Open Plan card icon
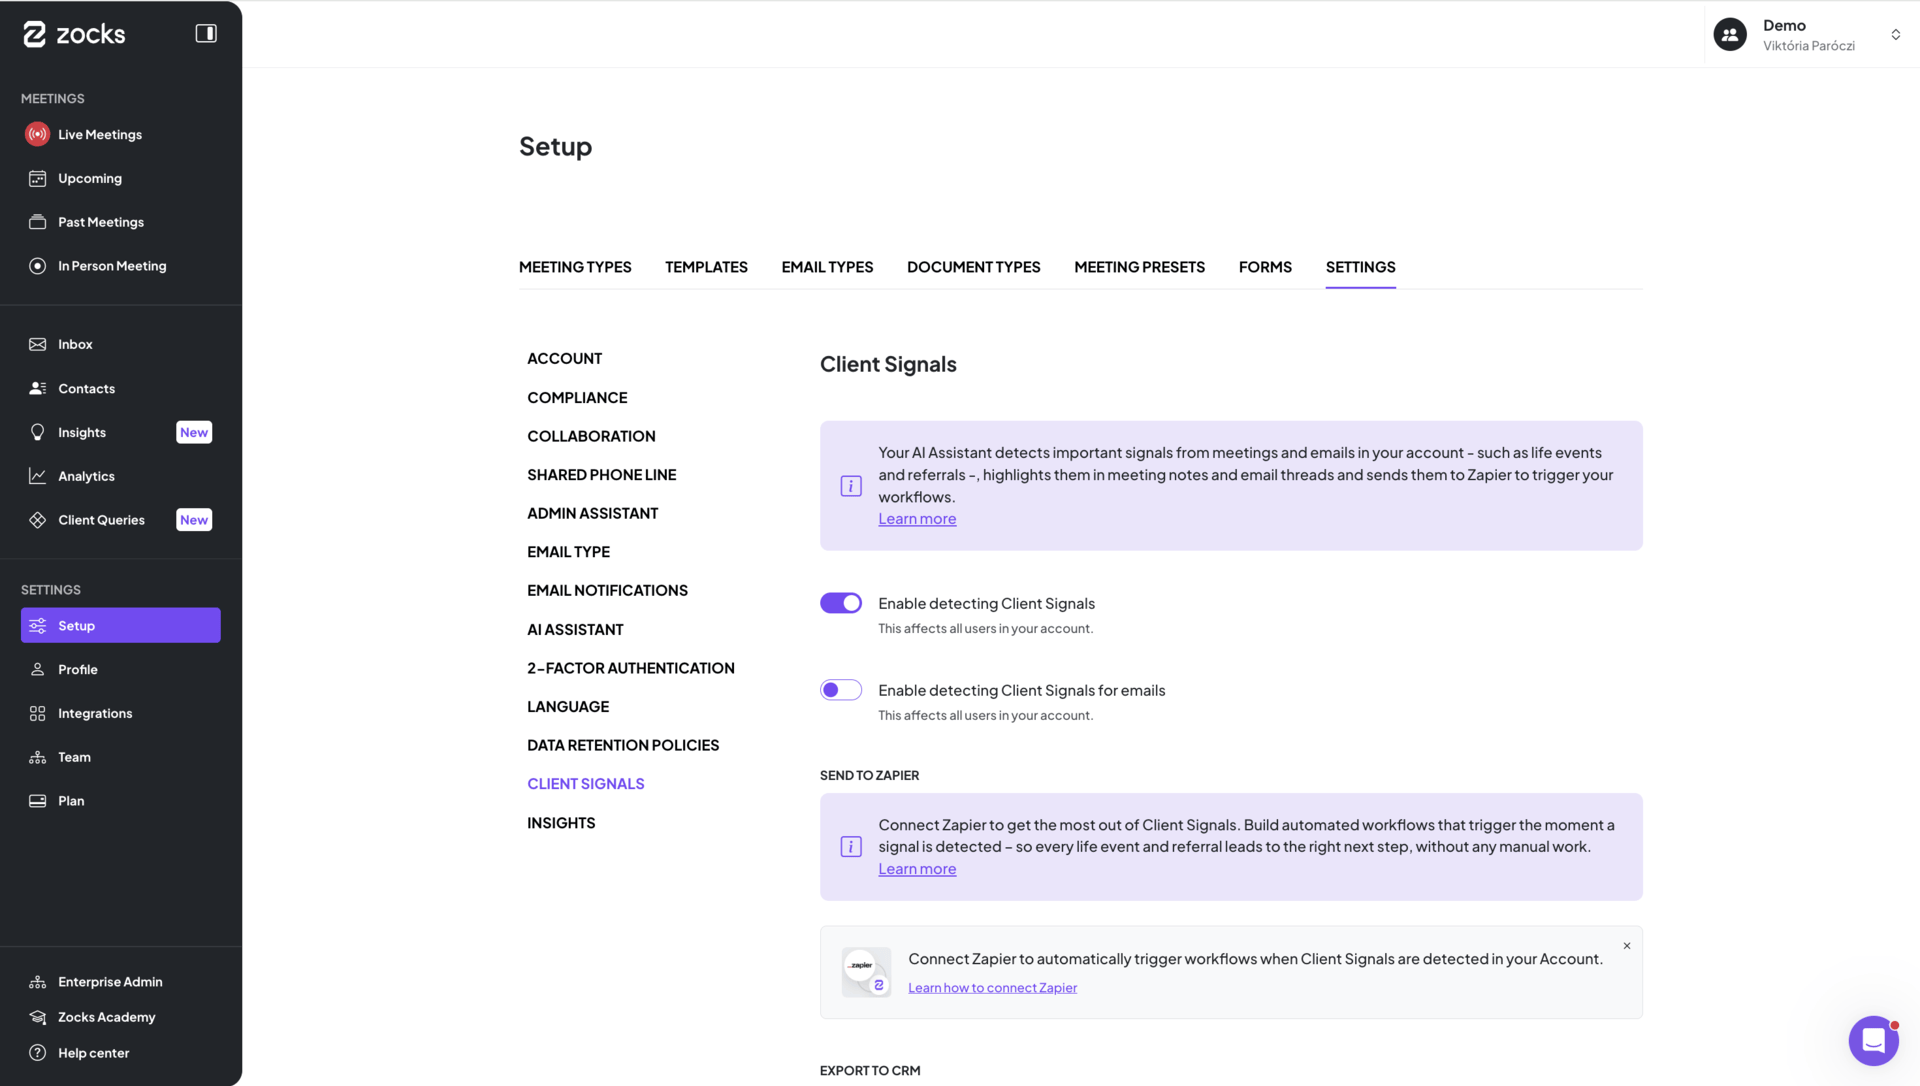Image resolution: width=1920 pixels, height=1086 pixels. tap(37, 801)
